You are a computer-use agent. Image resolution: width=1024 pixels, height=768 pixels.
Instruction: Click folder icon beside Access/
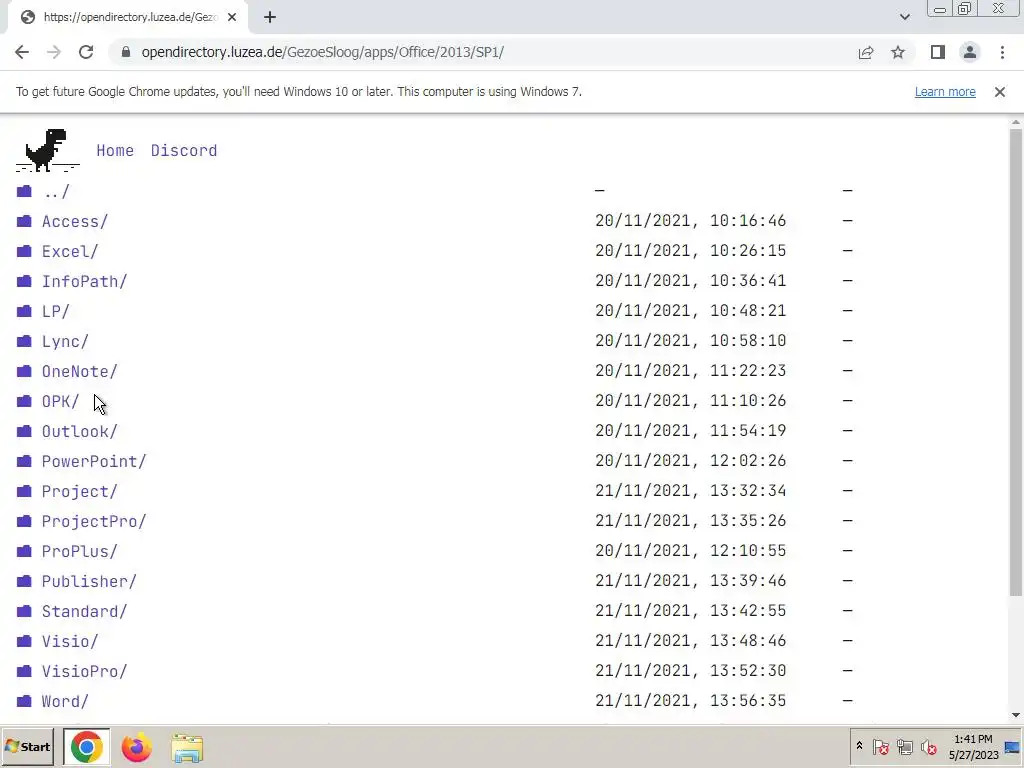pyautogui.click(x=24, y=221)
